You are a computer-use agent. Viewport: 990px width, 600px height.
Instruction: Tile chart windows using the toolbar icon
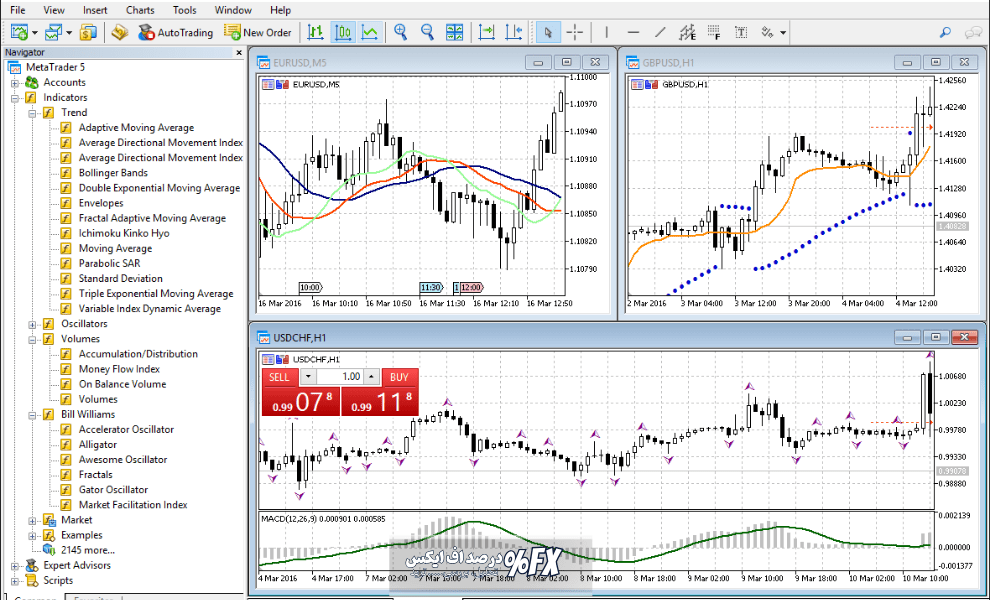tap(455, 32)
